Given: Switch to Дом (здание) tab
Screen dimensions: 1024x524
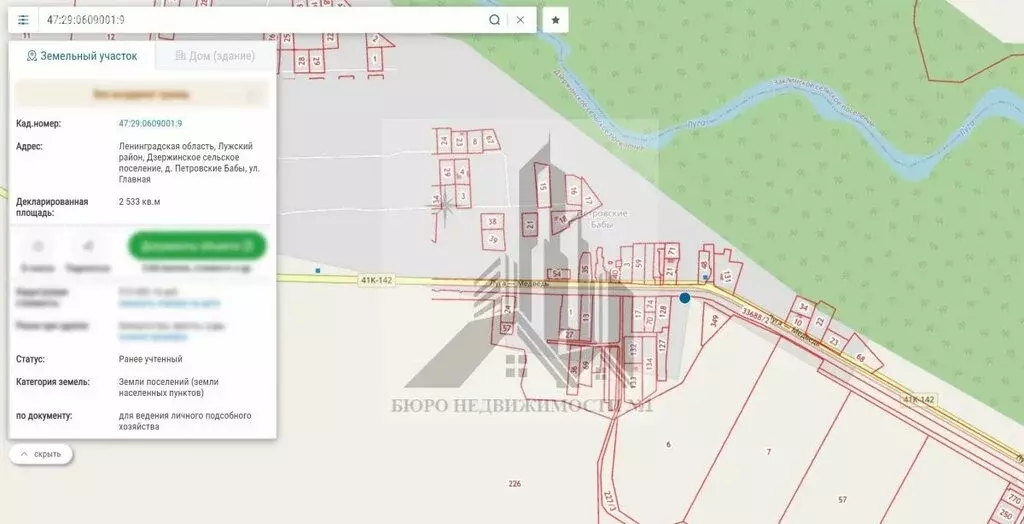Looking at the screenshot, I should pyautogui.click(x=215, y=56).
